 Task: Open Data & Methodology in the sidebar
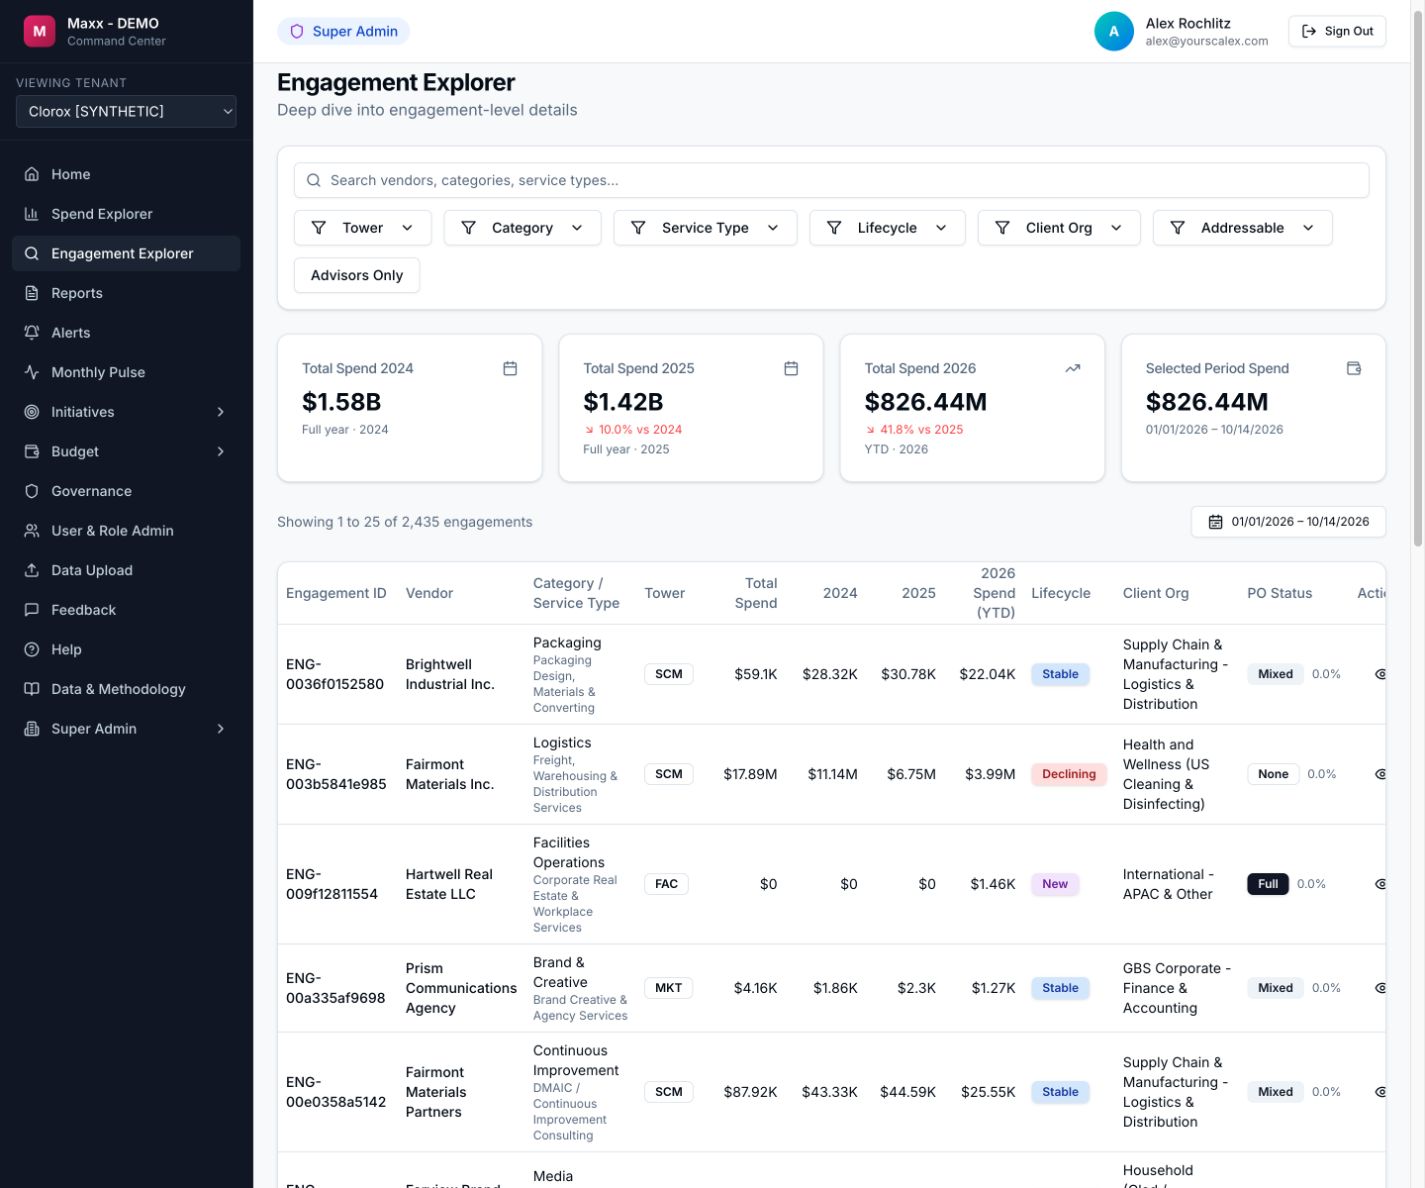[x=126, y=689]
